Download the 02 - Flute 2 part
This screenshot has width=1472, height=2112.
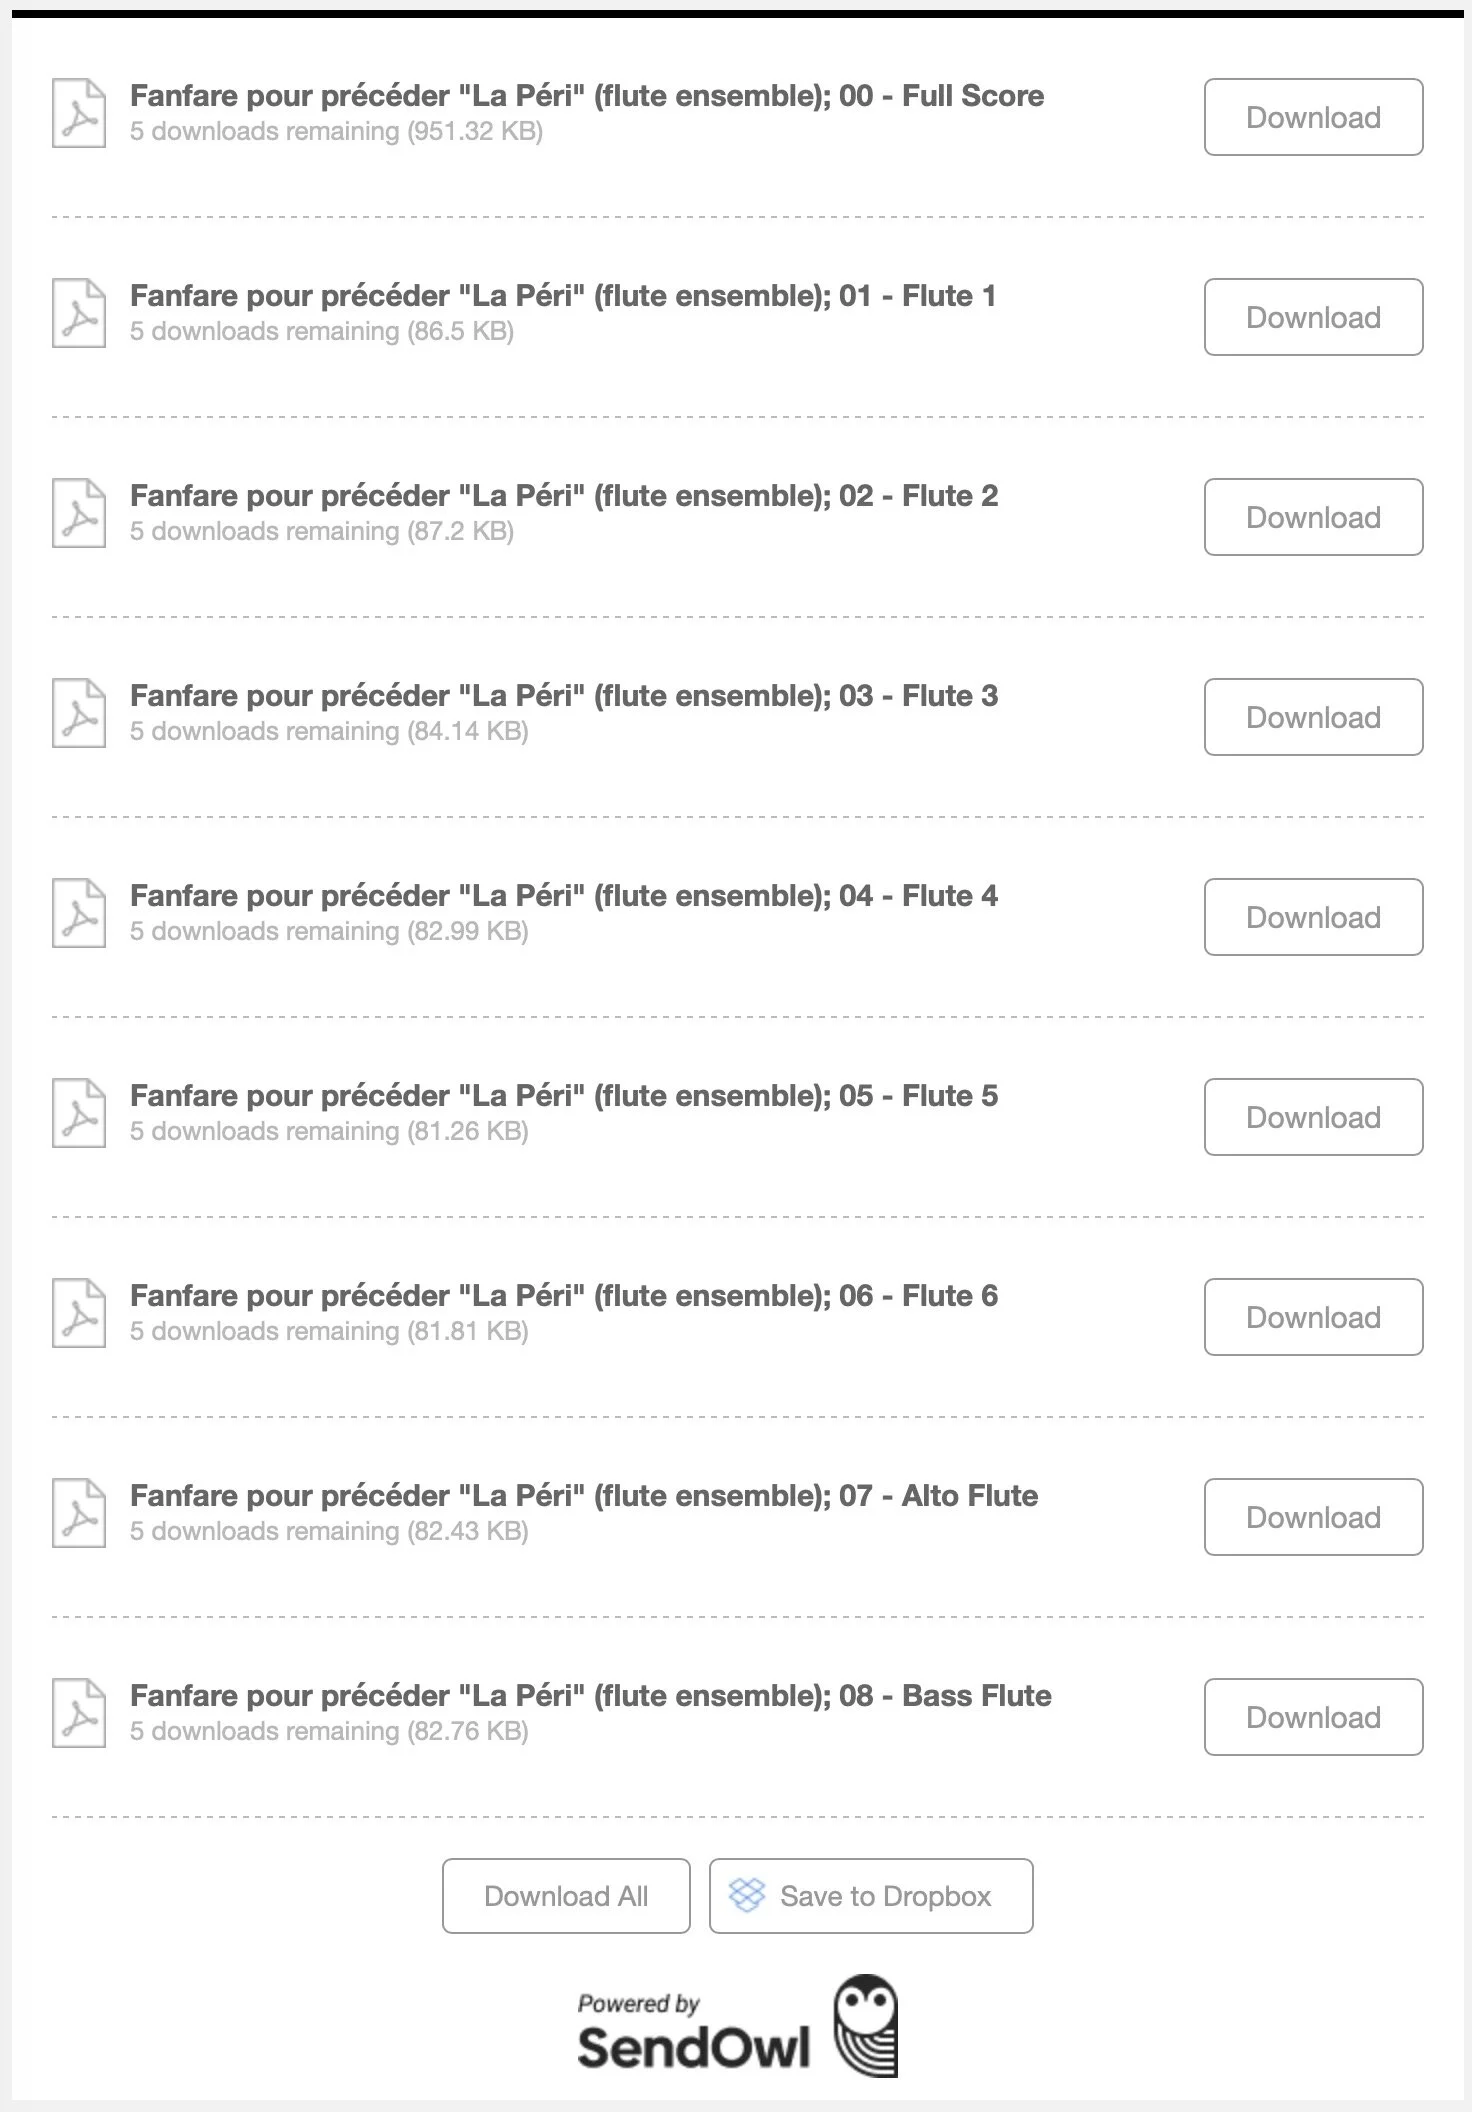click(1313, 517)
